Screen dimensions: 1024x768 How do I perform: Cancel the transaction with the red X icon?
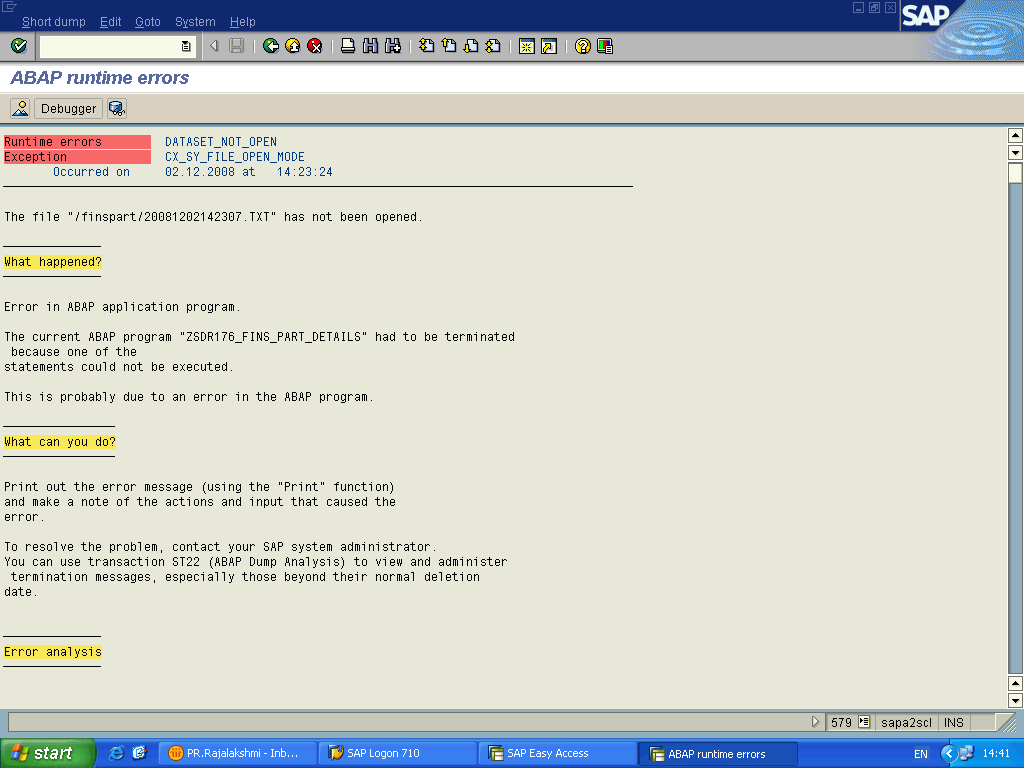coord(312,45)
